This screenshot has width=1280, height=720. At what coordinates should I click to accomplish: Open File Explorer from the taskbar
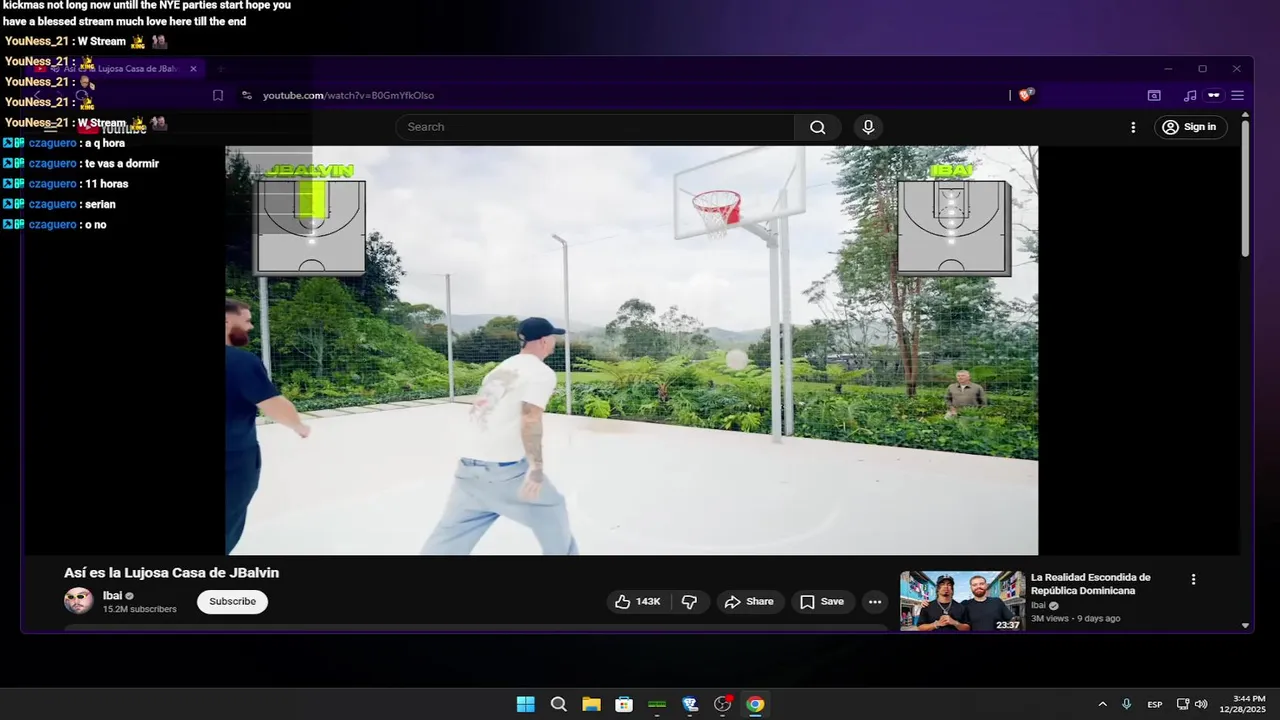click(591, 704)
